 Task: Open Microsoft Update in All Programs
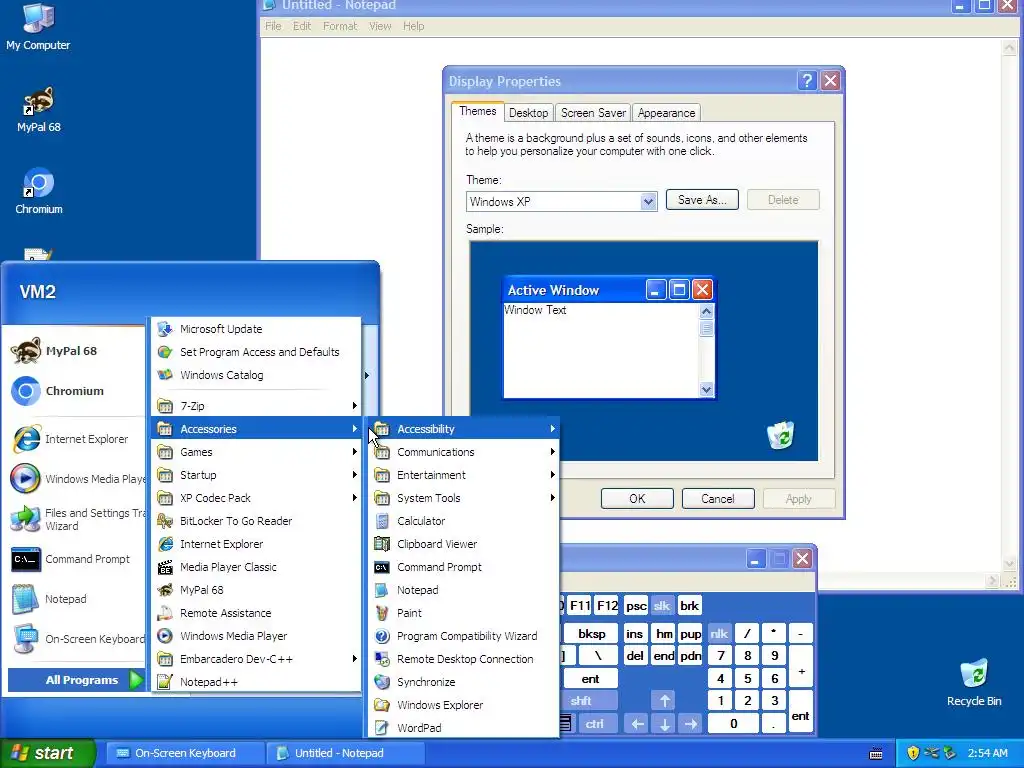(x=257, y=329)
